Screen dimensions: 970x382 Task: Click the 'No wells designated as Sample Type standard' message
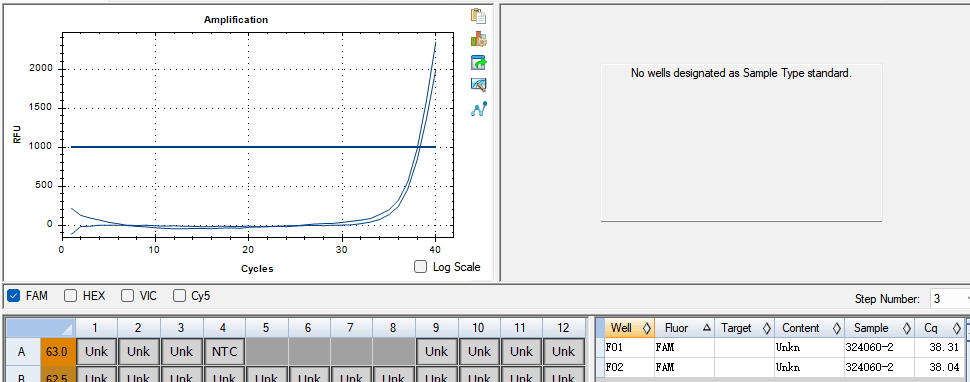coord(741,73)
